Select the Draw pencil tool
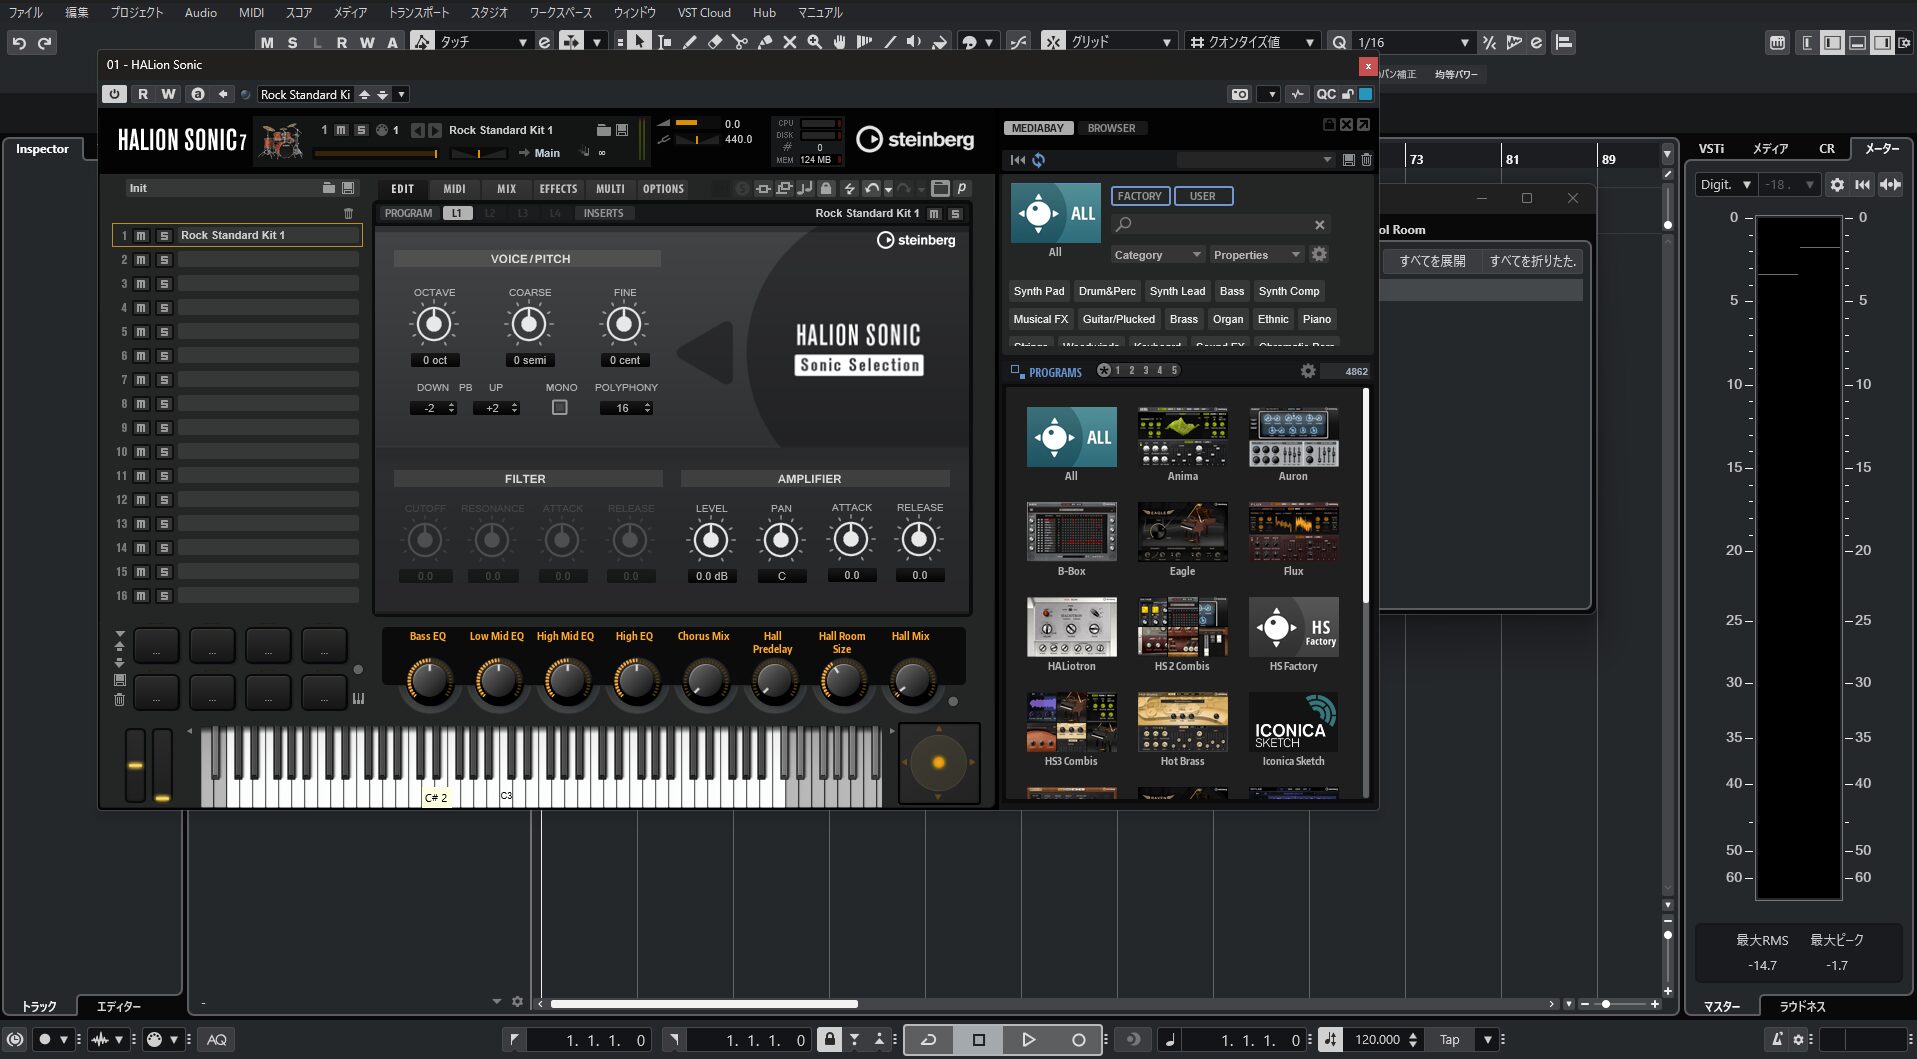The width and height of the screenshot is (1917, 1059). tap(690, 42)
